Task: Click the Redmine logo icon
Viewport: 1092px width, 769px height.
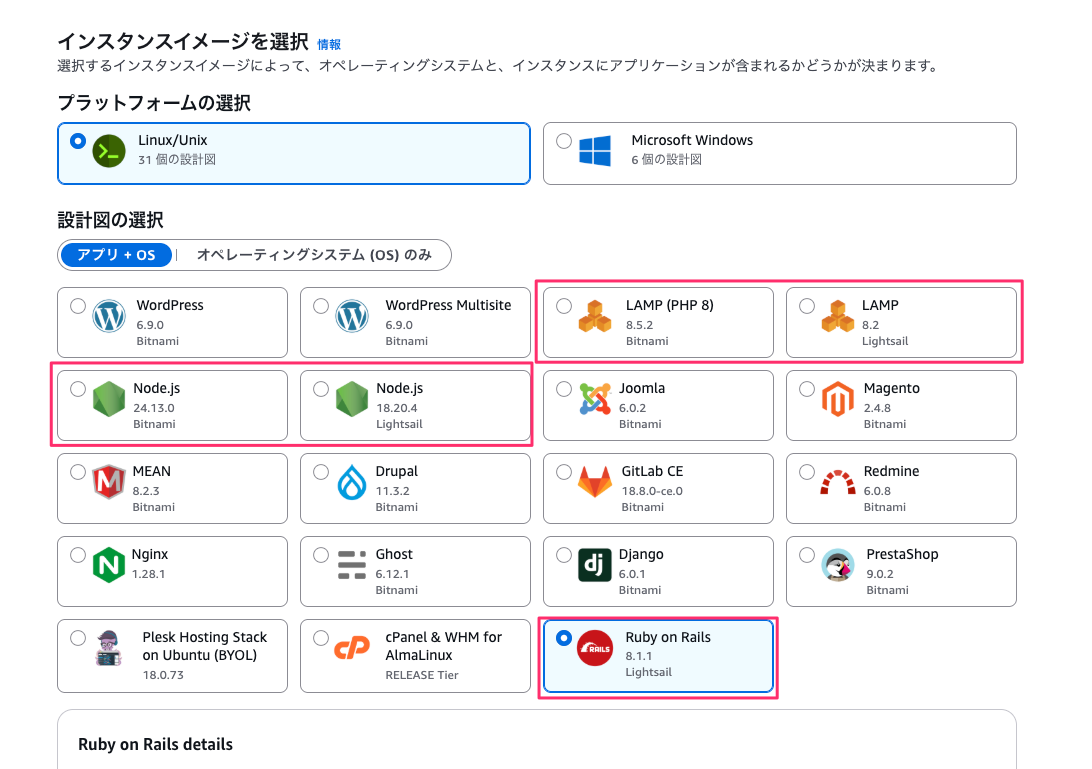Action: pyautogui.click(x=837, y=481)
